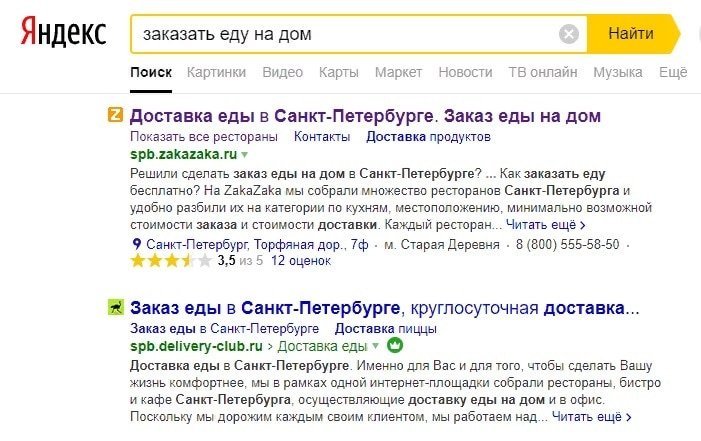Open the 12 оценок reviews link

(x=301, y=261)
